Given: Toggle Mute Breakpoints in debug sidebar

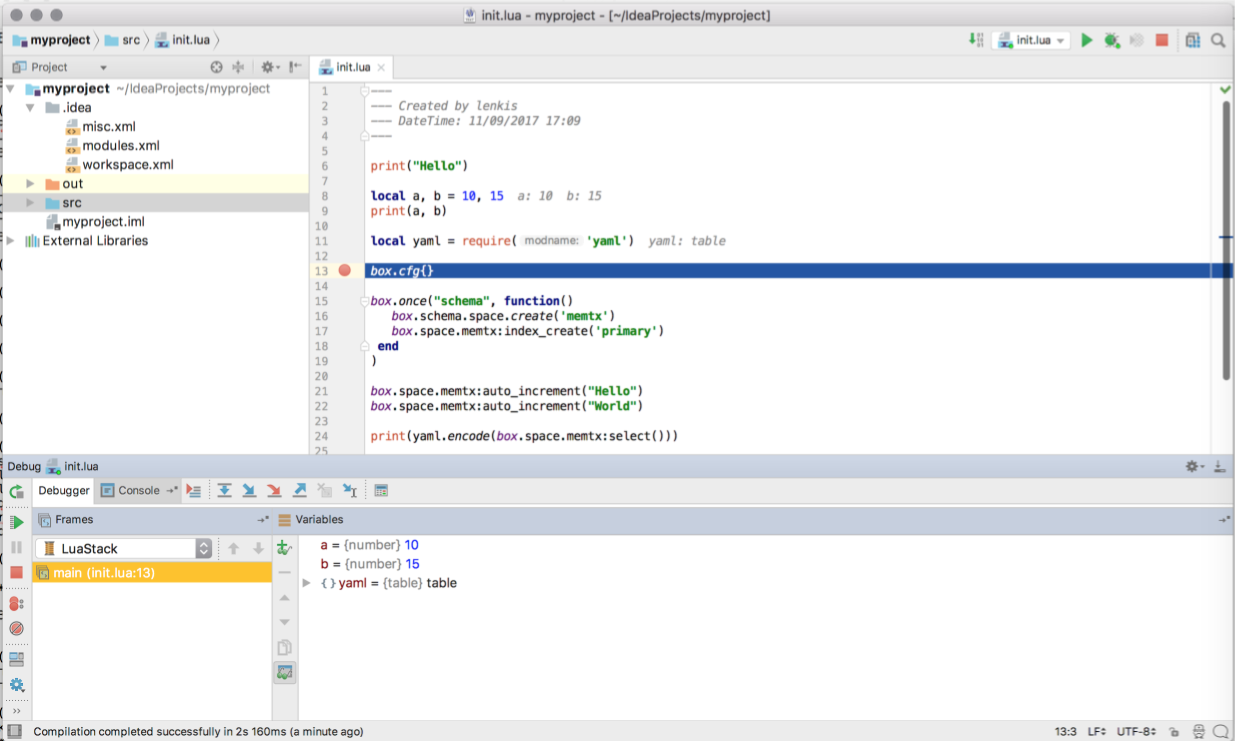Looking at the screenshot, I should pos(16,629).
